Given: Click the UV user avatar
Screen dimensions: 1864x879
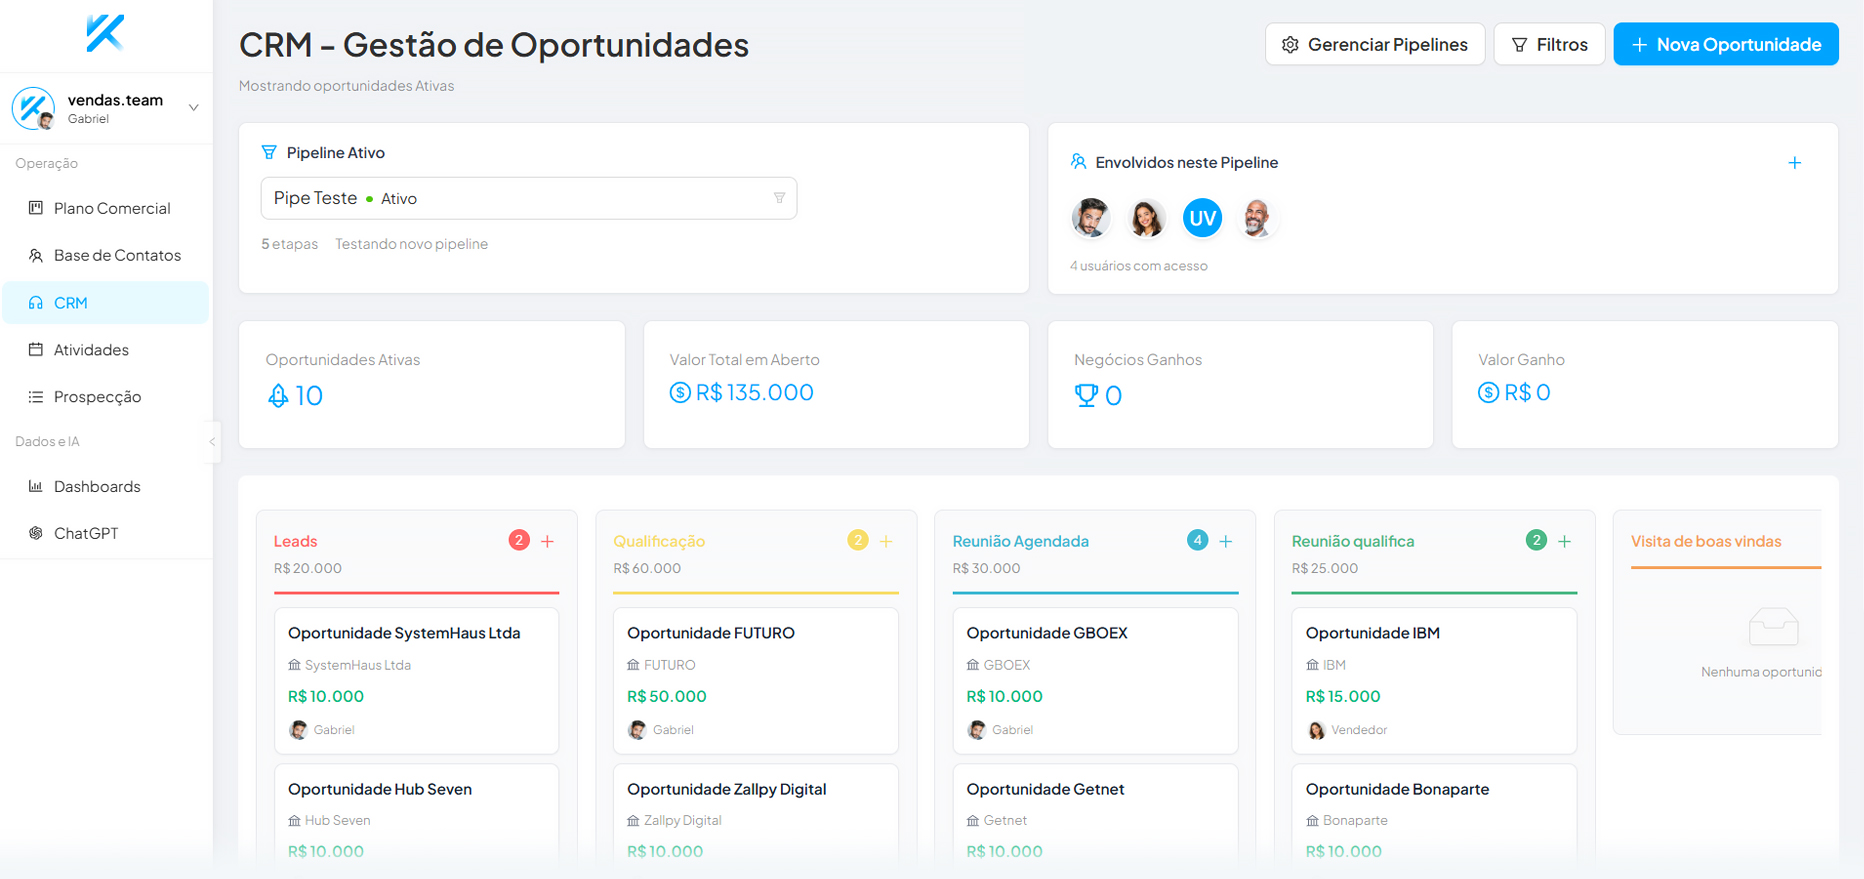Looking at the screenshot, I should tap(1202, 218).
